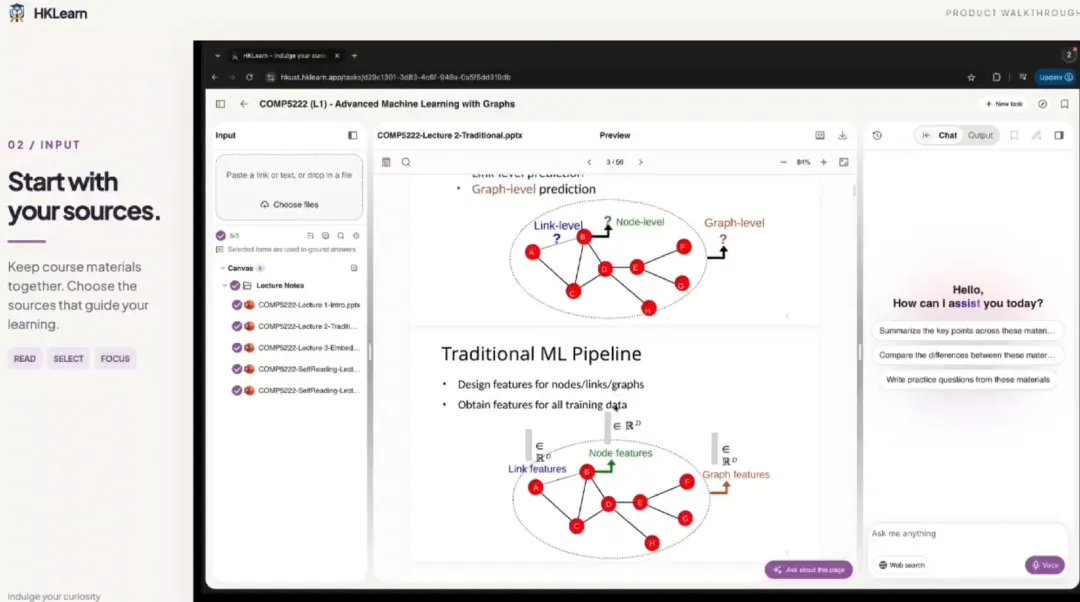Download the COMP5222-Lecture 2 file
The width and height of the screenshot is (1080, 602).
tap(842, 136)
